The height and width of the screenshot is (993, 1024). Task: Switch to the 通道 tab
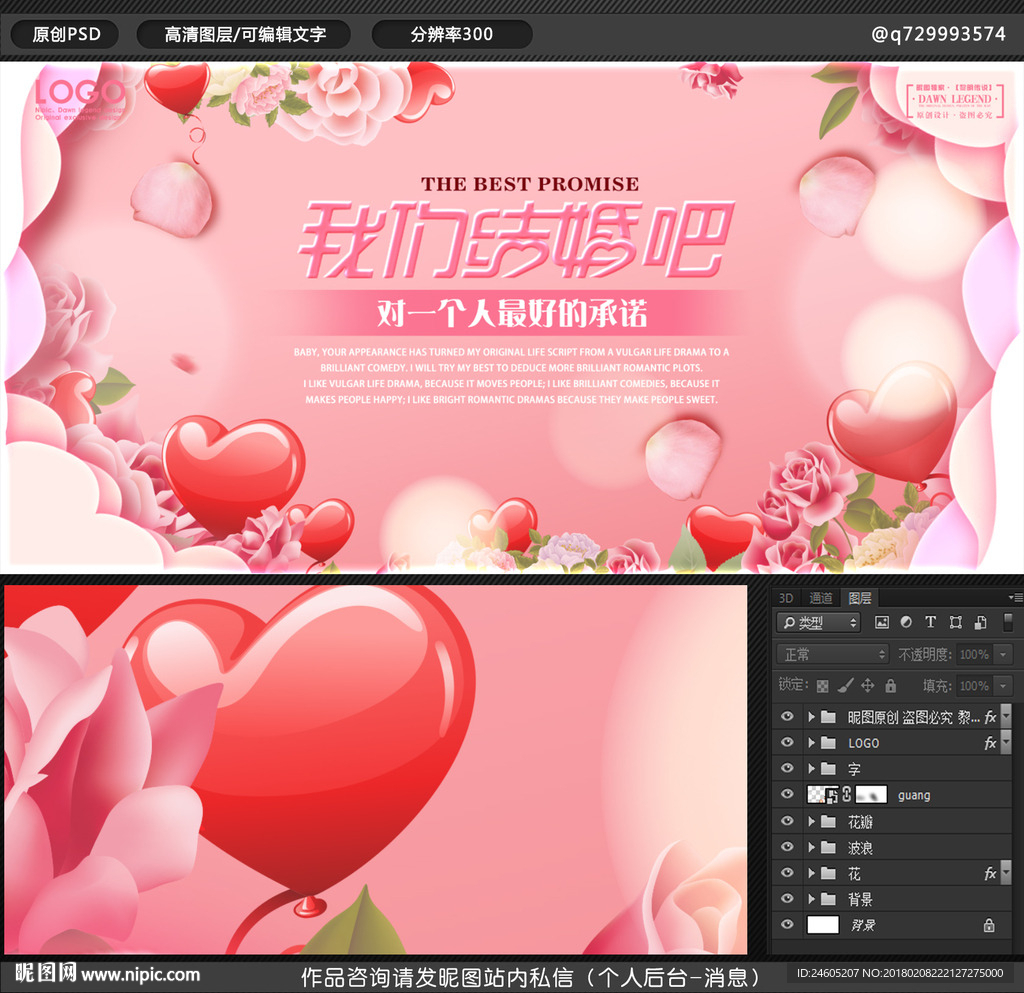pyautogui.click(x=820, y=599)
